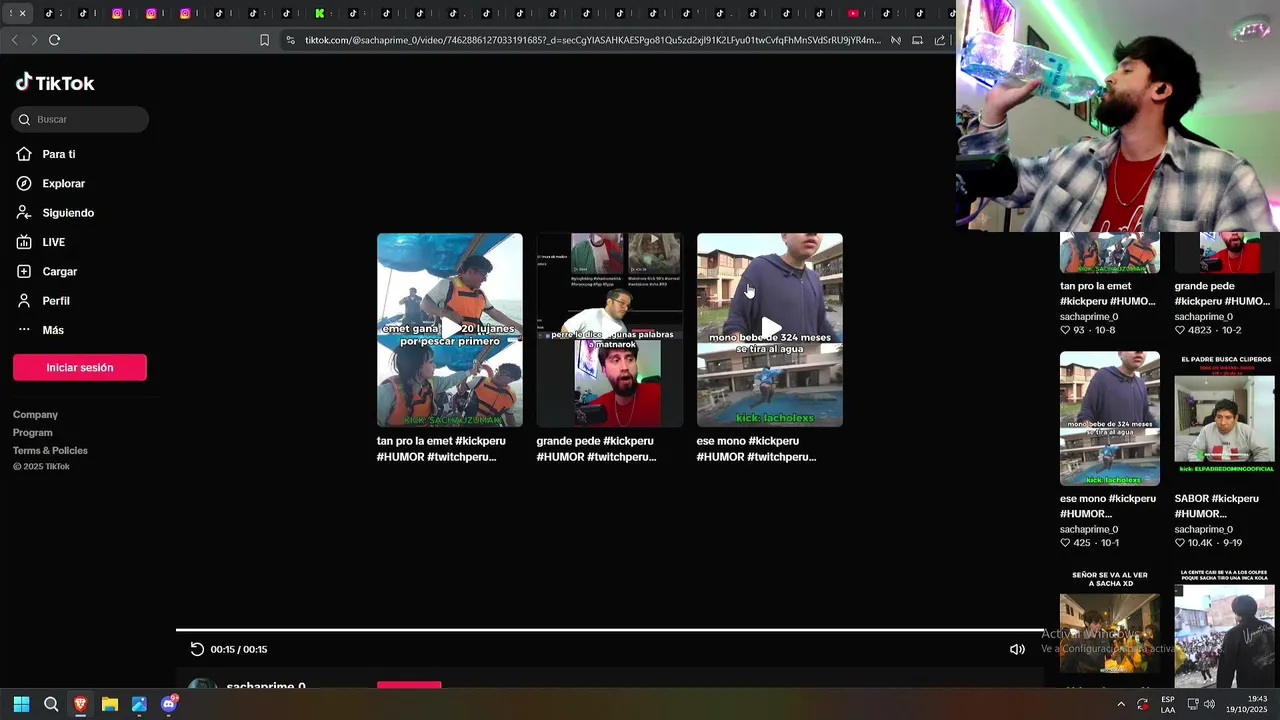Open the Windows Start menu
Viewport: 1280px width, 720px height.
tap(21, 704)
